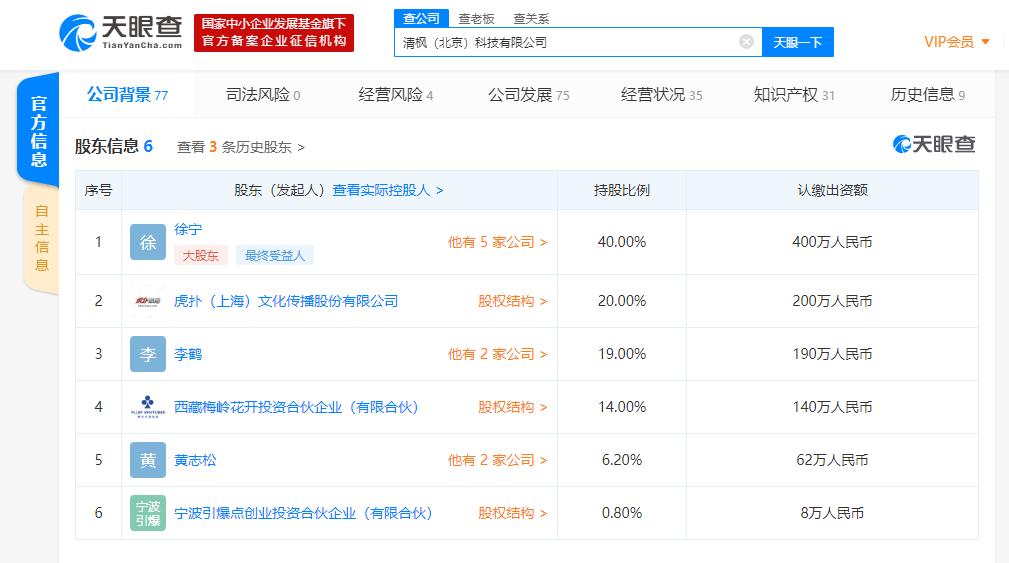
Task: Click the 虎扑 company logo thumbnail
Action: [148, 301]
